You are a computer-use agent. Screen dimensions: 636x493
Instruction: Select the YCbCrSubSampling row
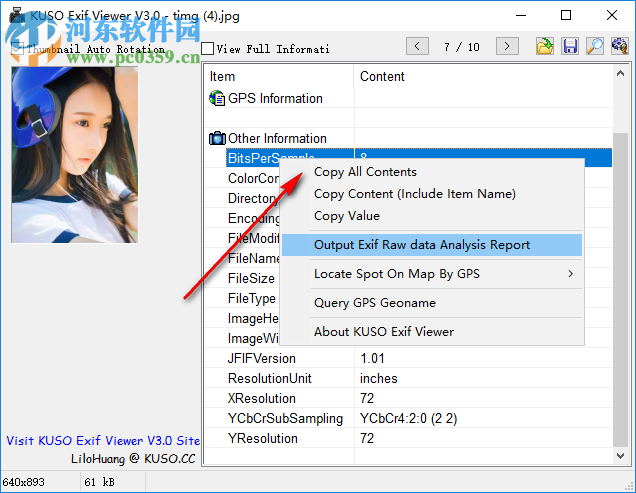tap(408, 418)
